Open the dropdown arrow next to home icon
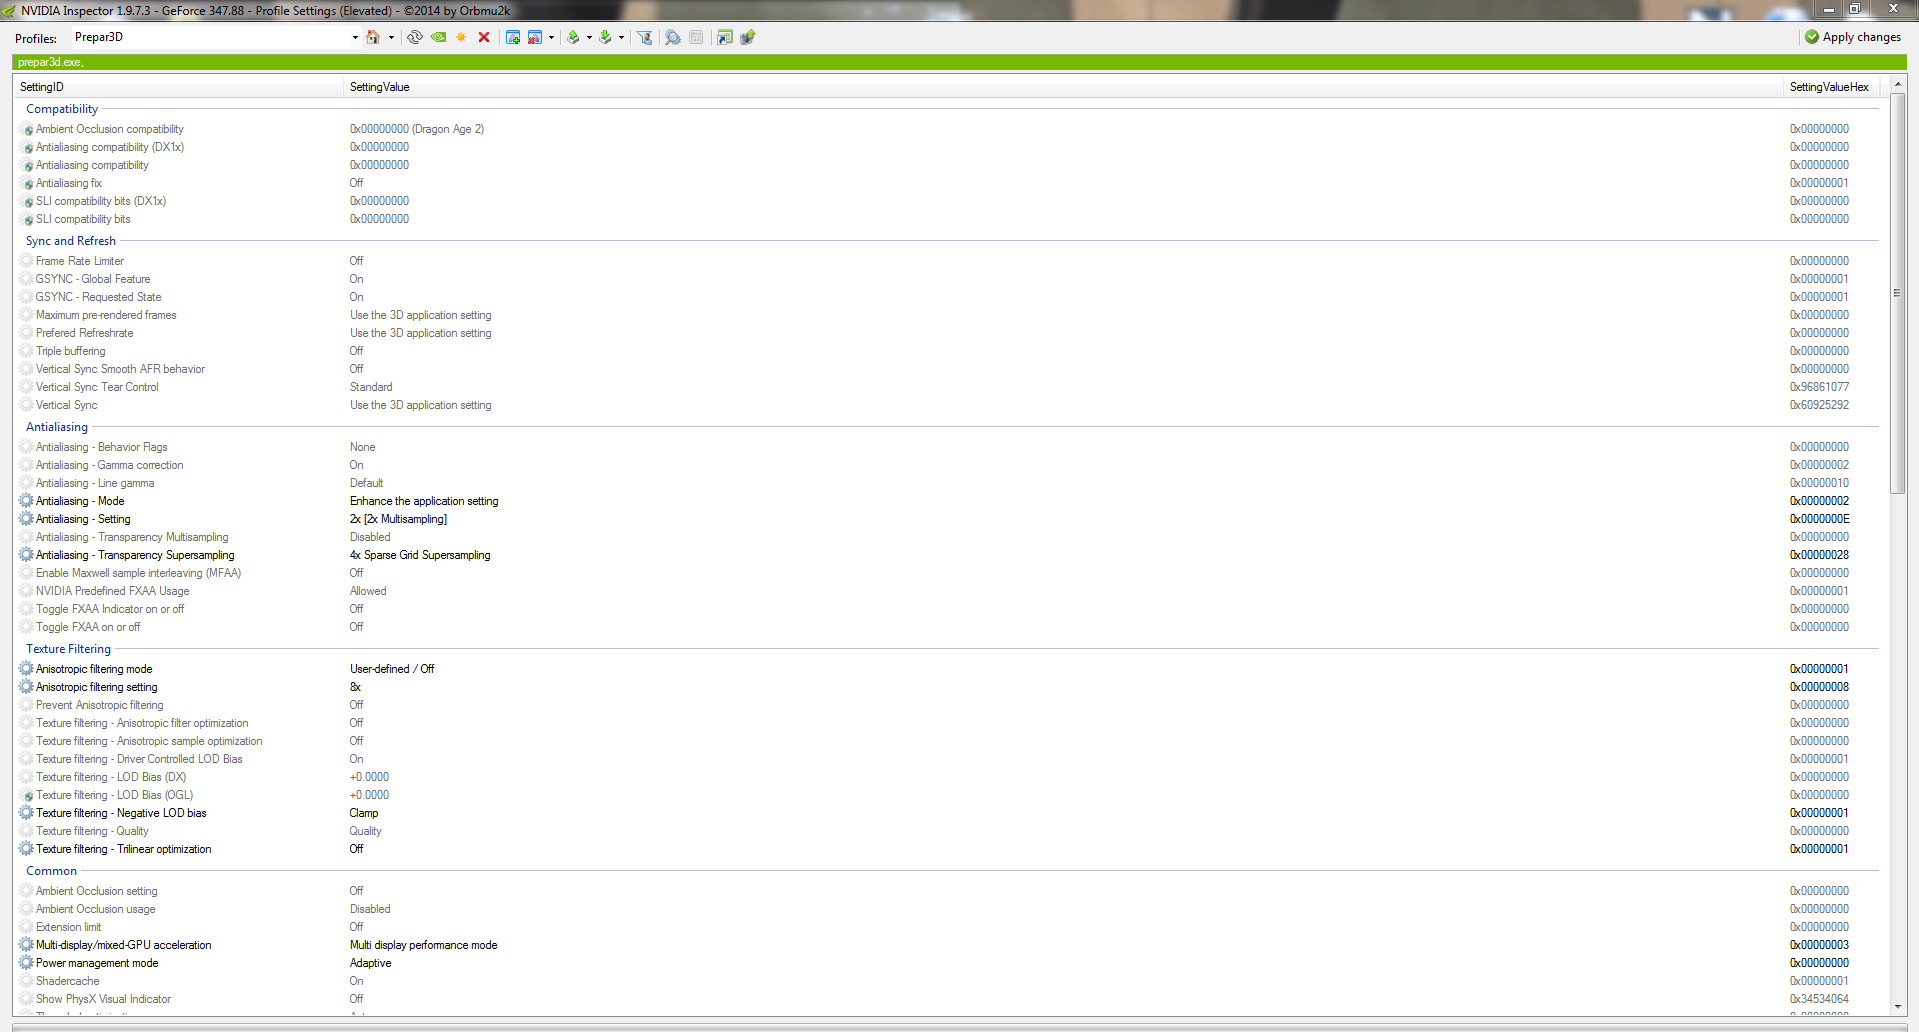 pos(391,38)
